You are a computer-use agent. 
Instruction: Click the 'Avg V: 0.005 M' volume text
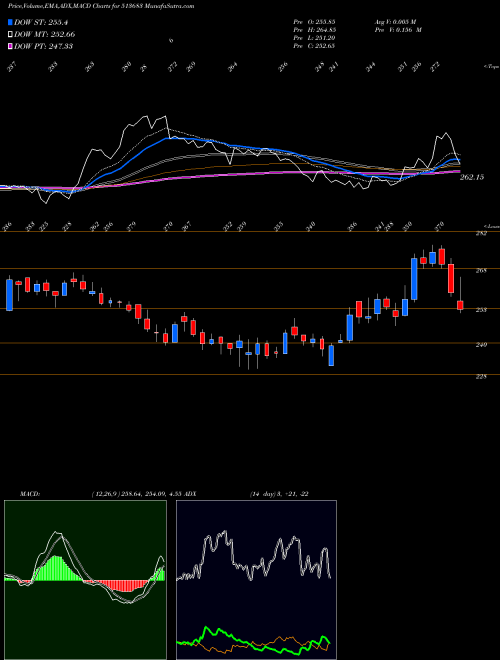[x=395, y=21]
